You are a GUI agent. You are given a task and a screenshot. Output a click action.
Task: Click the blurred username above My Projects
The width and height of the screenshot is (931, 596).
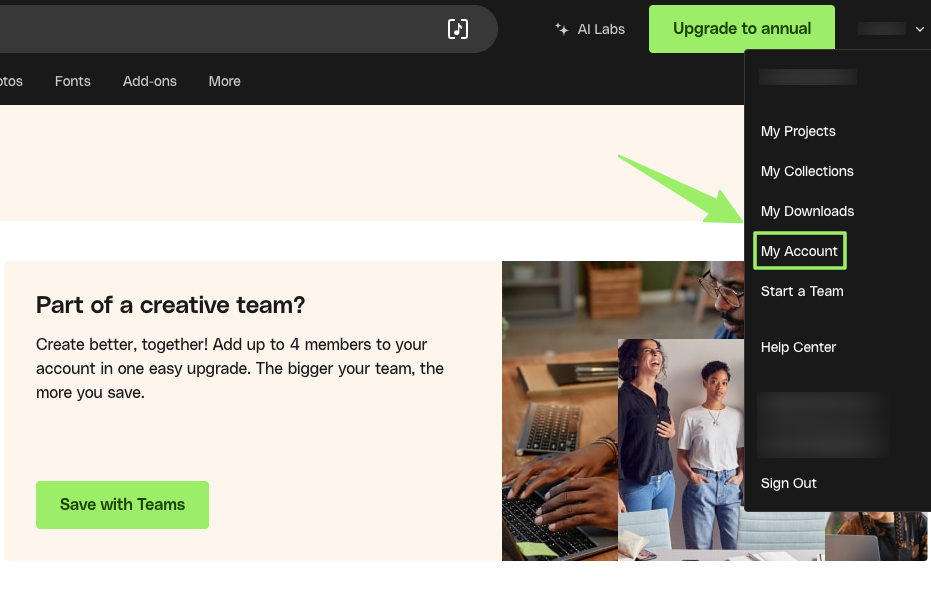(807, 77)
